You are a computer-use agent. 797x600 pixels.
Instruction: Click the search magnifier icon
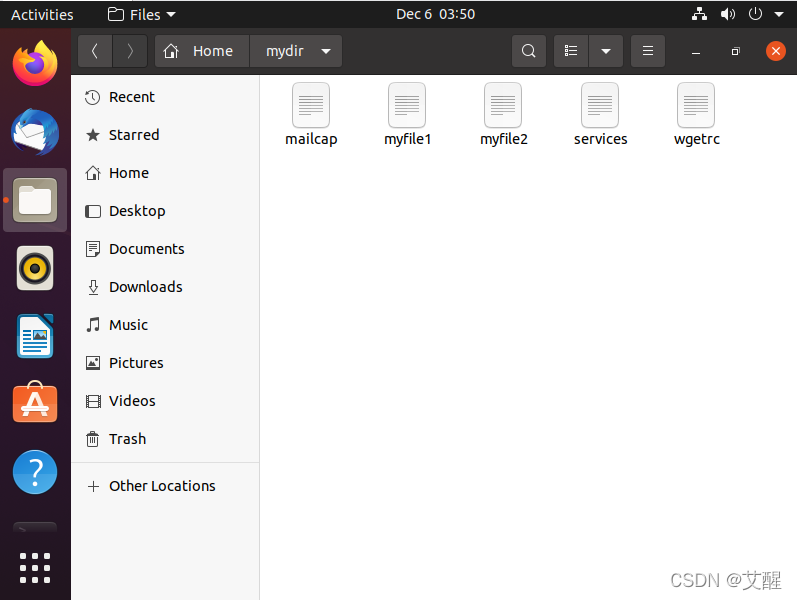[x=529, y=51]
